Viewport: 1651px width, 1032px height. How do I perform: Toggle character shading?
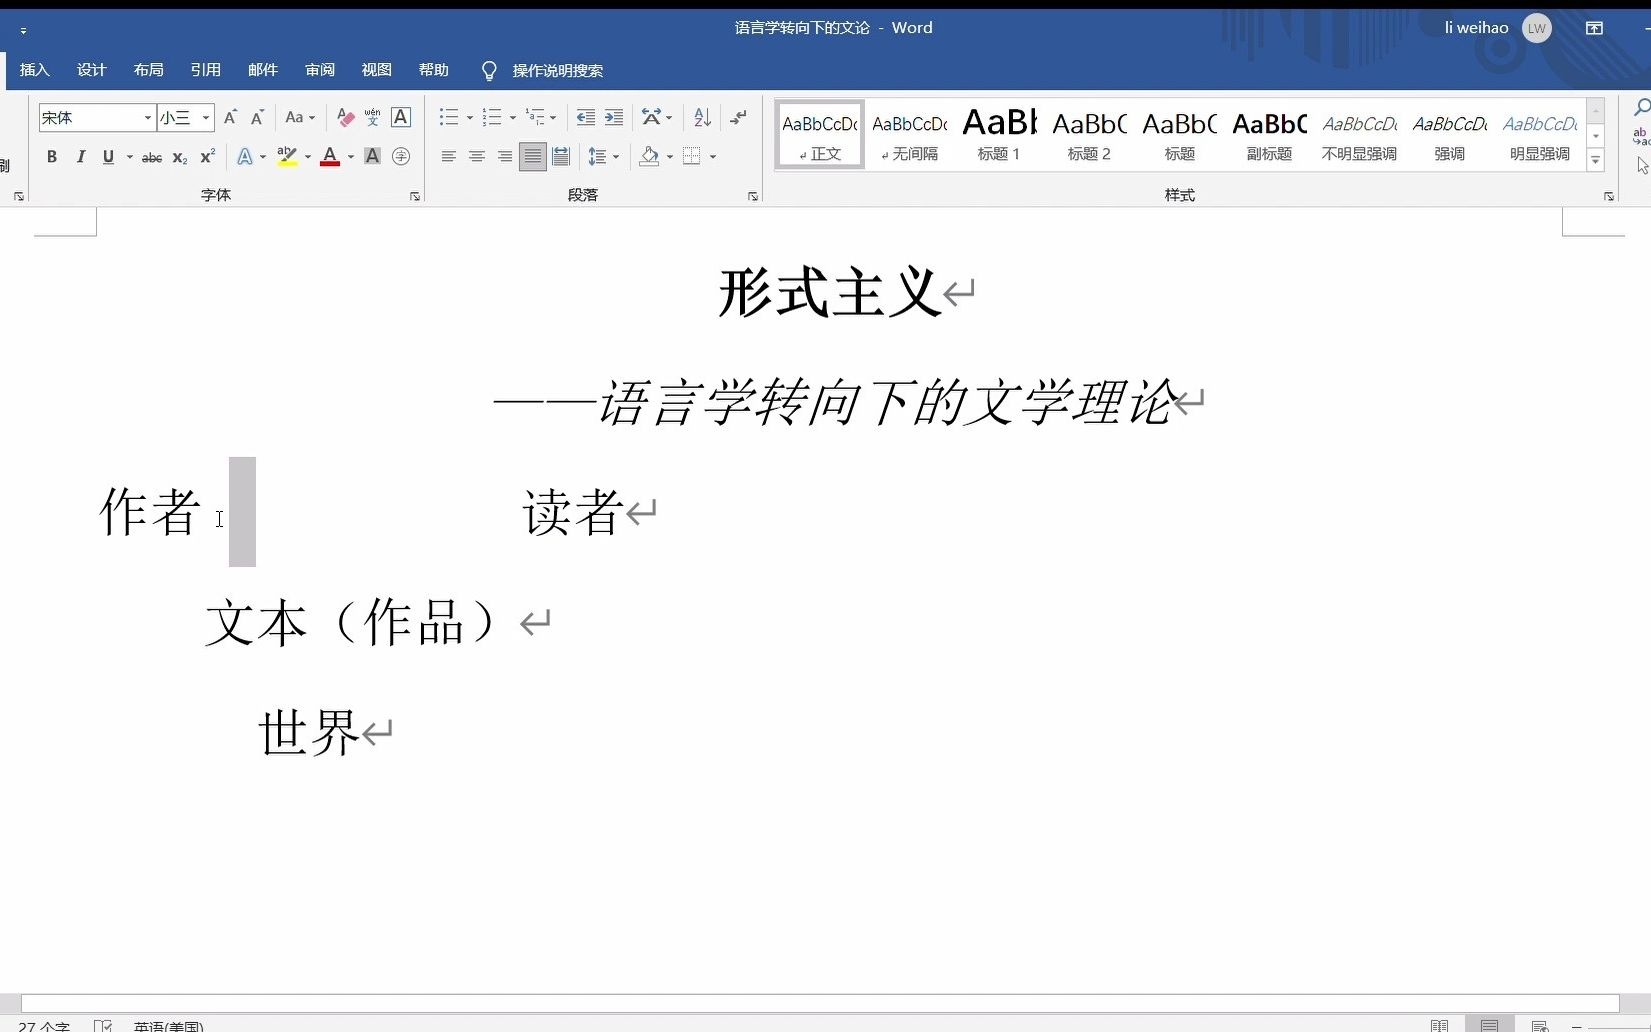pyautogui.click(x=372, y=156)
